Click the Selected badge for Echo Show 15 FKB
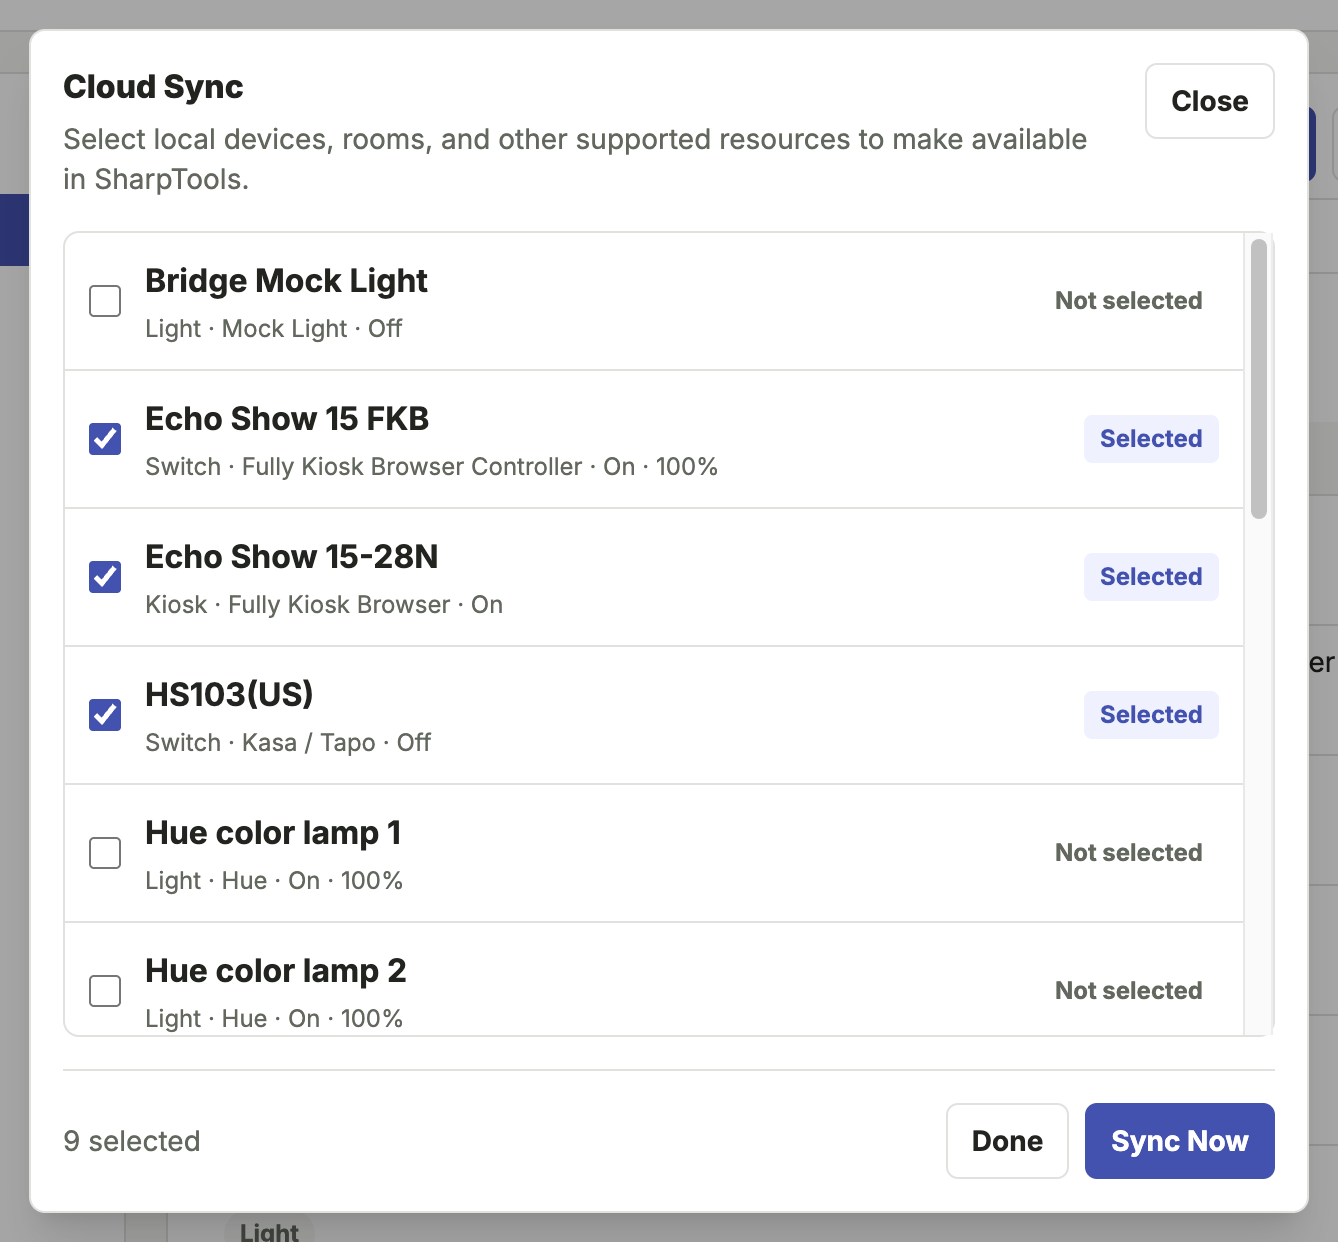This screenshot has height=1242, width=1338. [x=1151, y=439]
